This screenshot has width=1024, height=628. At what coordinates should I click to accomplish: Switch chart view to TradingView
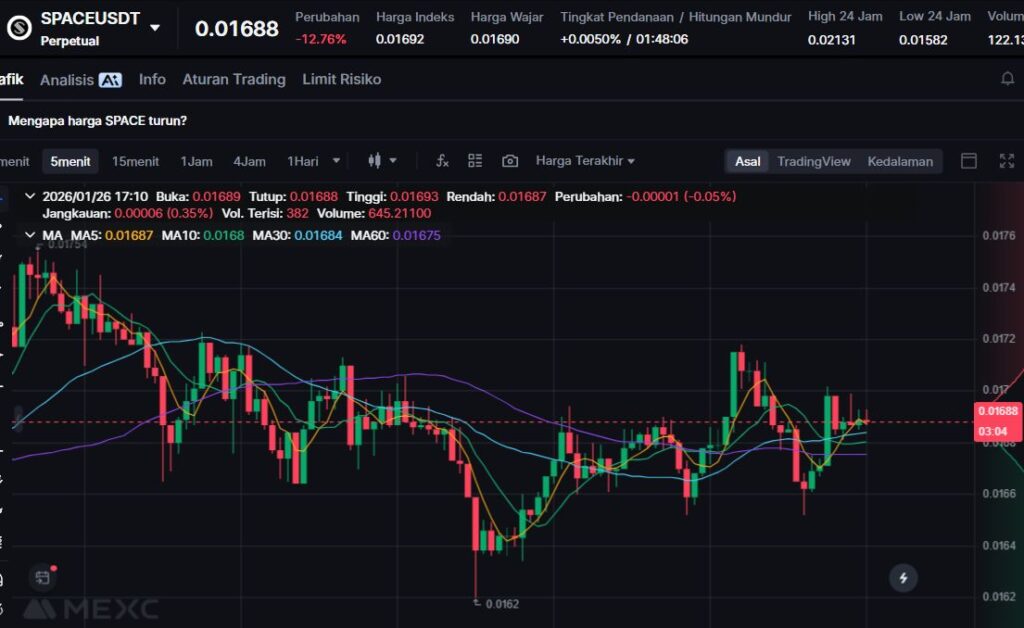pos(813,161)
